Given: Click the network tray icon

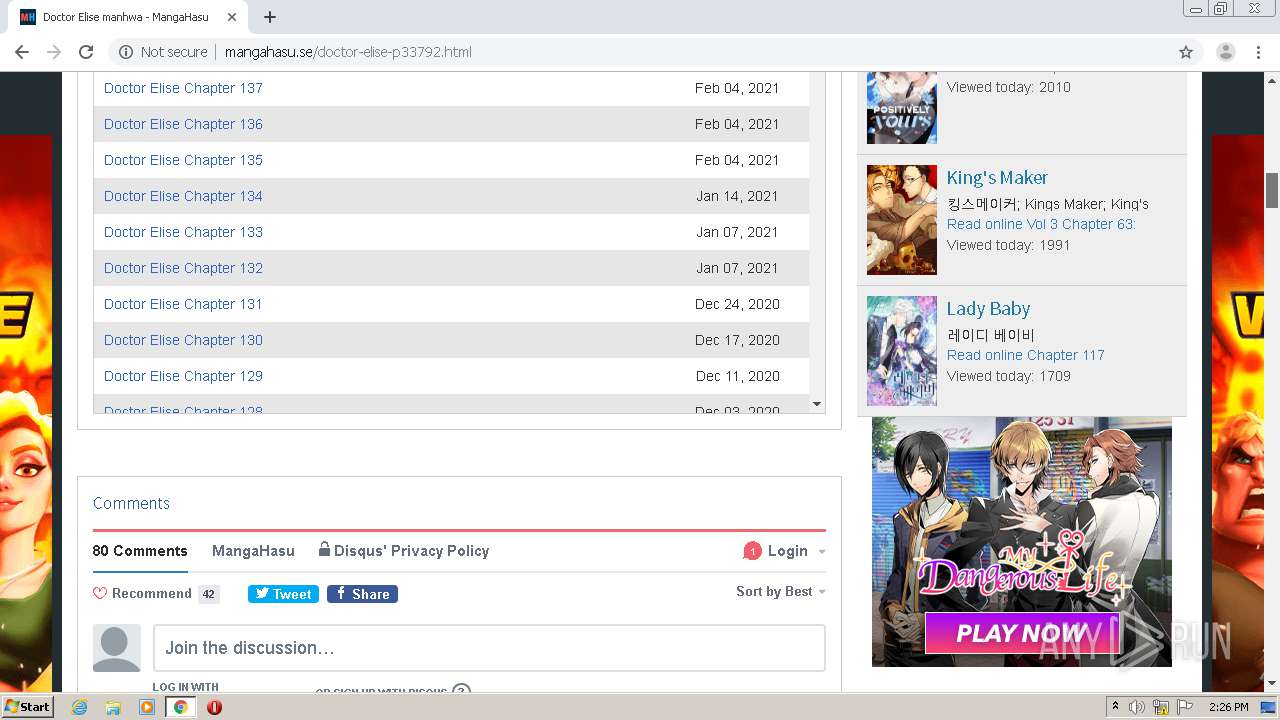Looking at the screenshot, I should coord(1161,707).
